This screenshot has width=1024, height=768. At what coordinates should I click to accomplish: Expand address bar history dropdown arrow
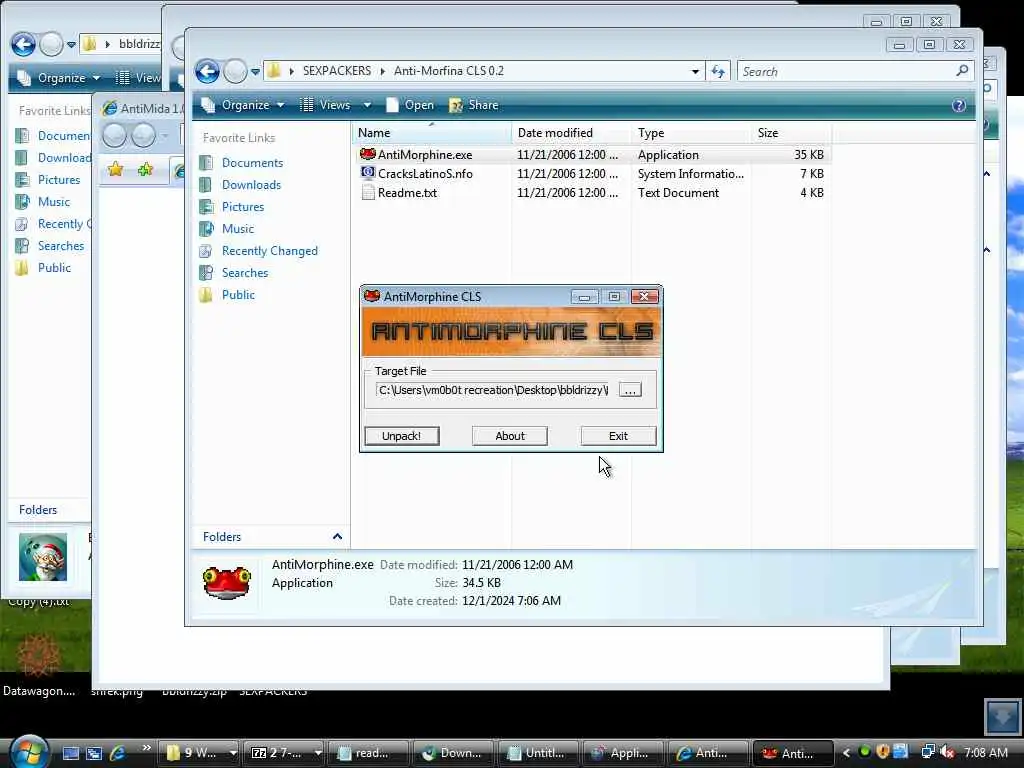click(695, 71)
